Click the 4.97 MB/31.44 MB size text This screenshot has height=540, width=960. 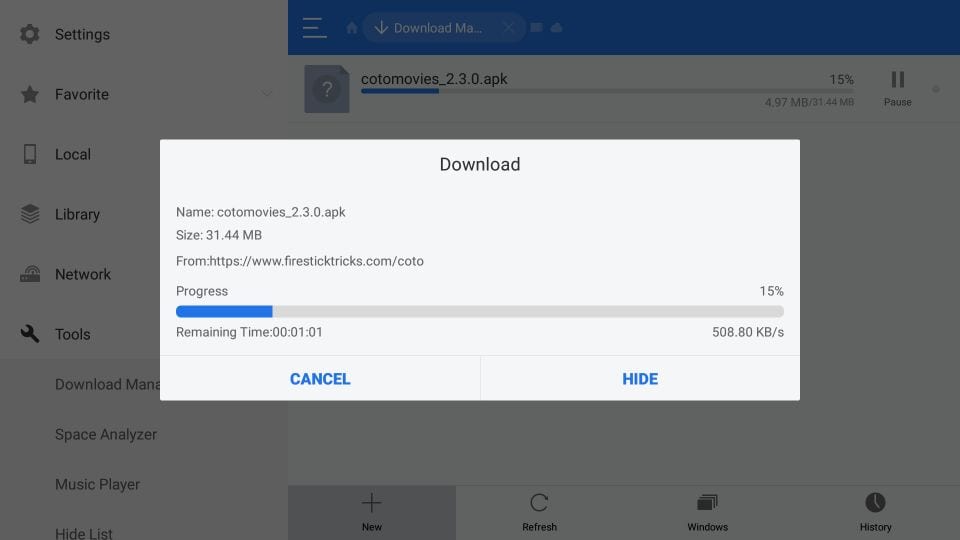coord(809,102)
